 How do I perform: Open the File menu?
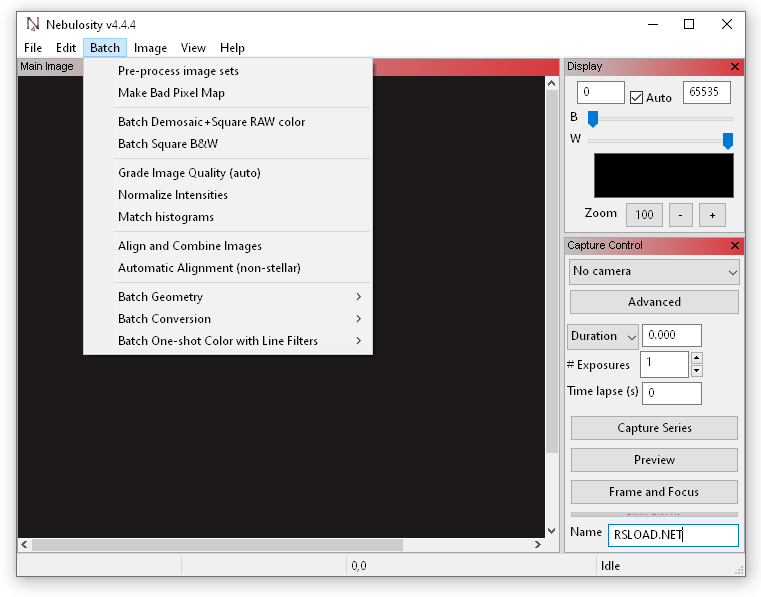(33, 48)
